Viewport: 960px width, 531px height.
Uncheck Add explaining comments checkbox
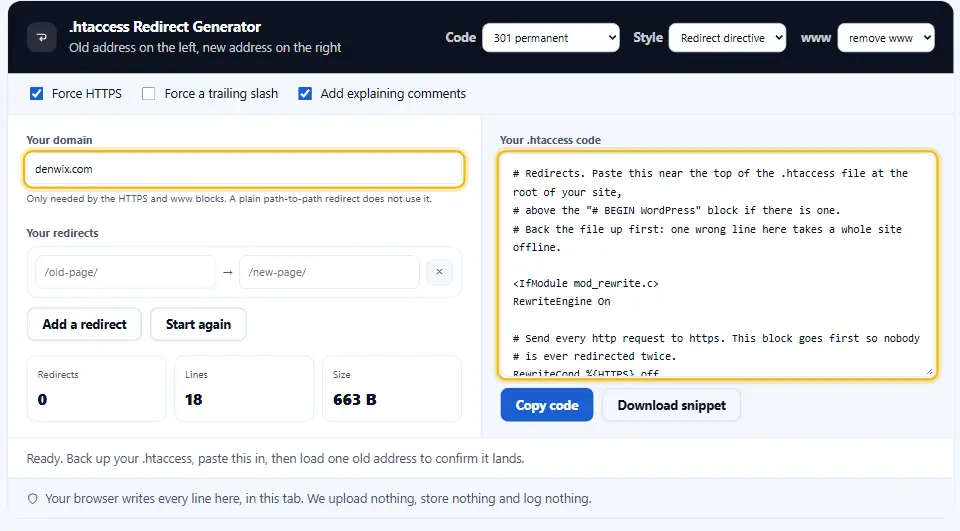coord(305,94)
